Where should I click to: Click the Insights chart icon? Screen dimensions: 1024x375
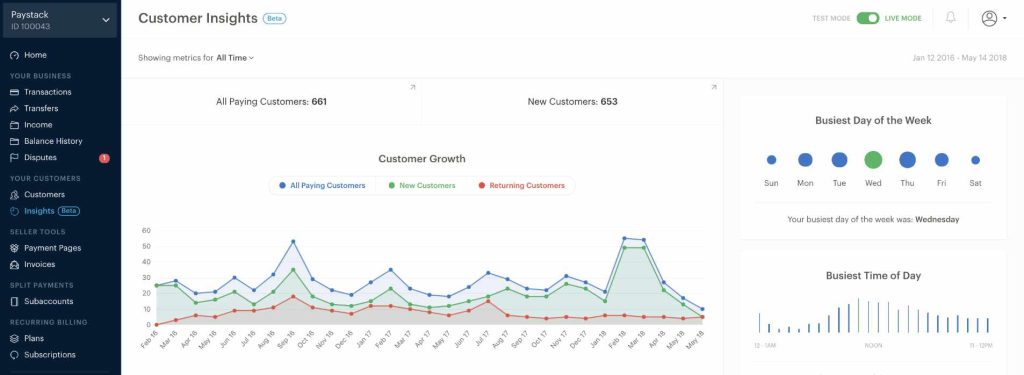pyautogui.click(x=14, y=211)
